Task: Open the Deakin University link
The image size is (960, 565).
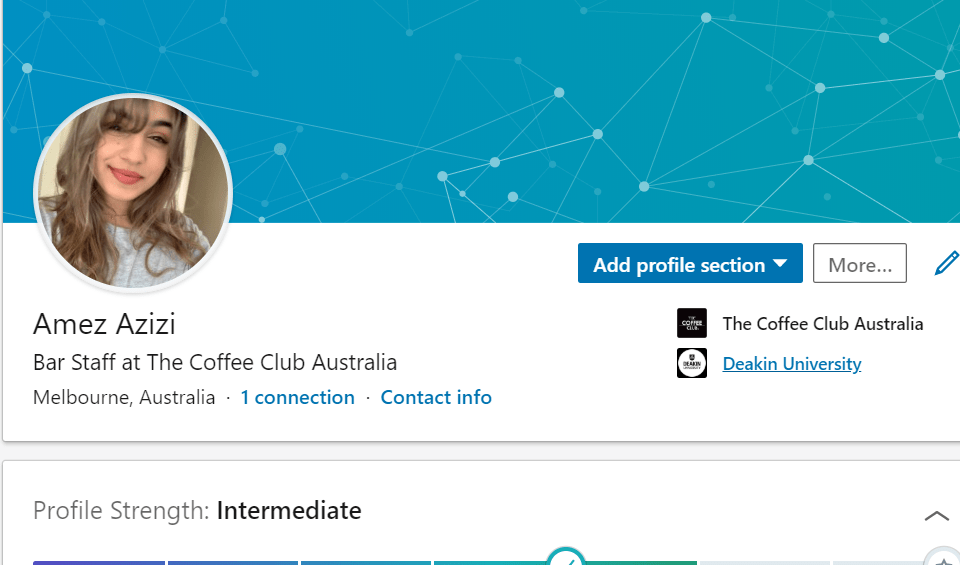Action: click(791, 364)
